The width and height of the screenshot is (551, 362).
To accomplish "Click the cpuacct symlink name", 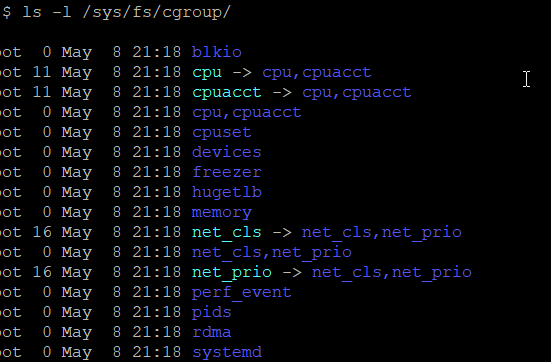I will pyautogui.click(x=227, y=92).
